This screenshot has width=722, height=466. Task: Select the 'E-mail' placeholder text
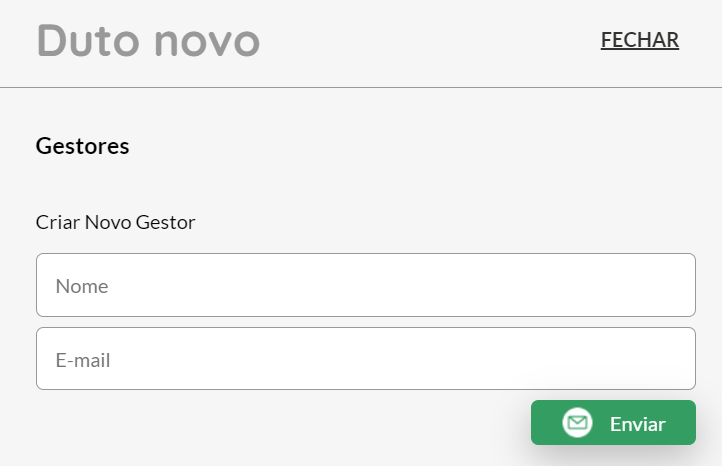click(x=83, y=360)
